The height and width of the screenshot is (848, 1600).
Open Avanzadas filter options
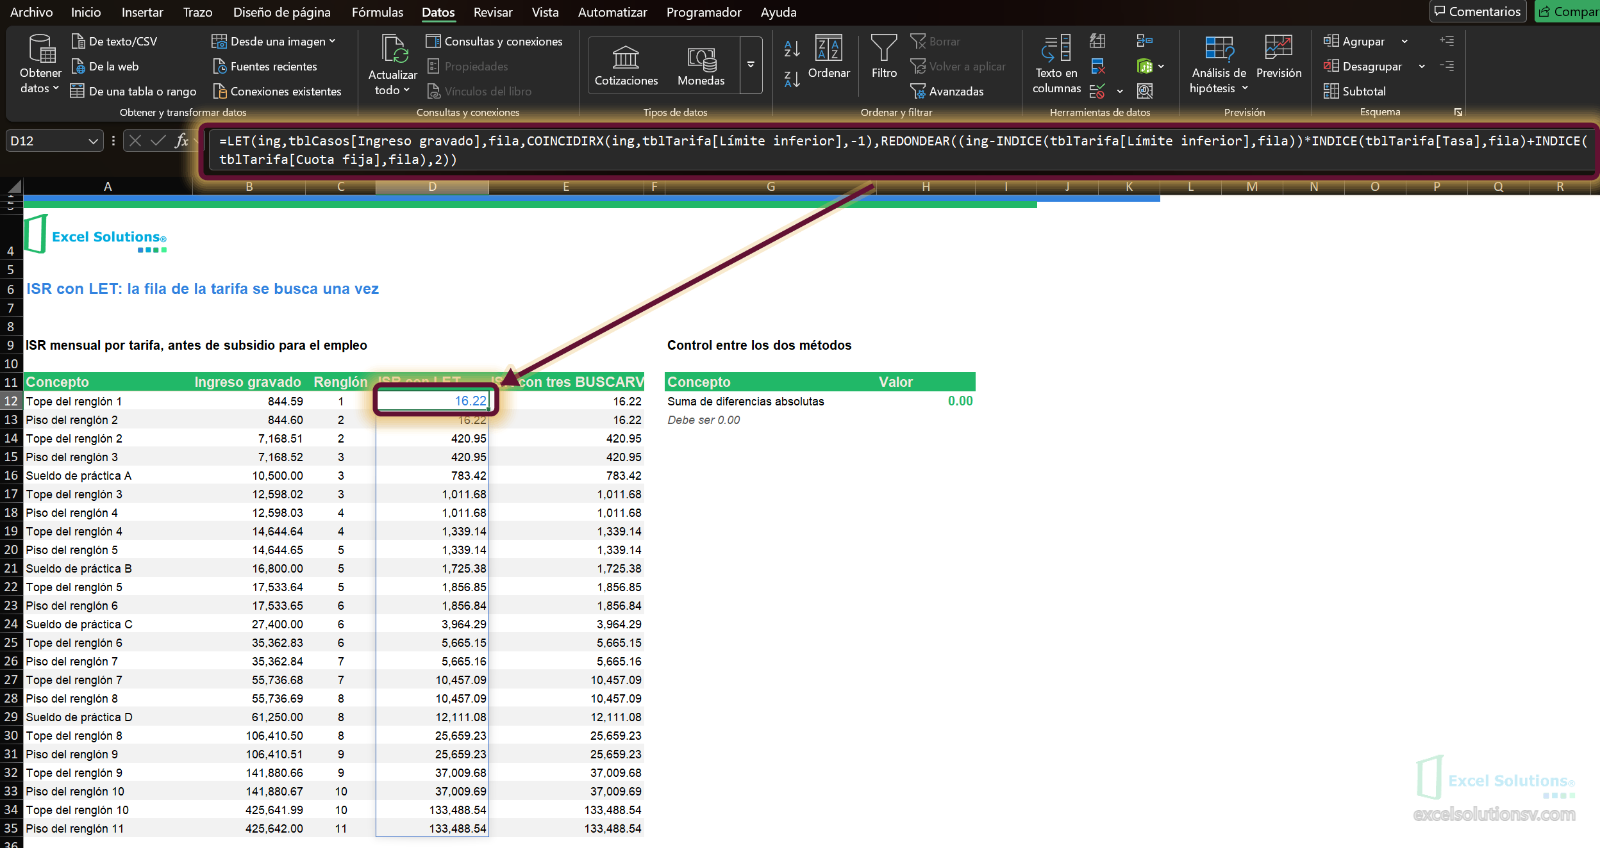(947, 91)
